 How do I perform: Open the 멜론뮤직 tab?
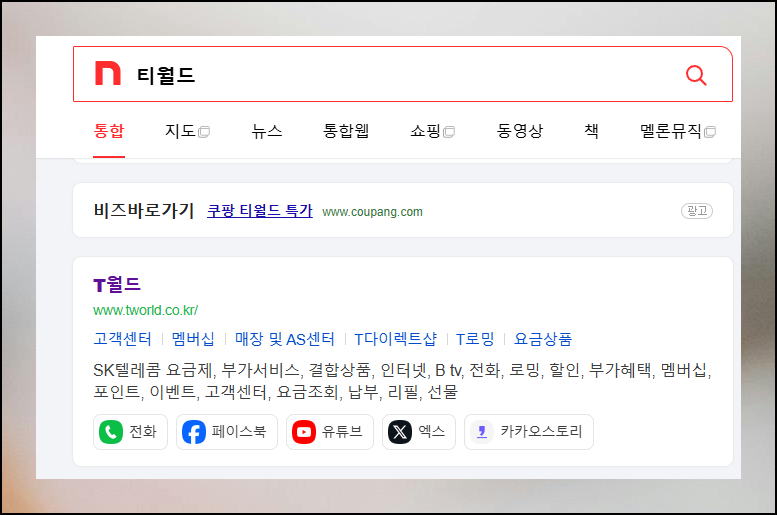pyautogui.click(x=670, y=131)
